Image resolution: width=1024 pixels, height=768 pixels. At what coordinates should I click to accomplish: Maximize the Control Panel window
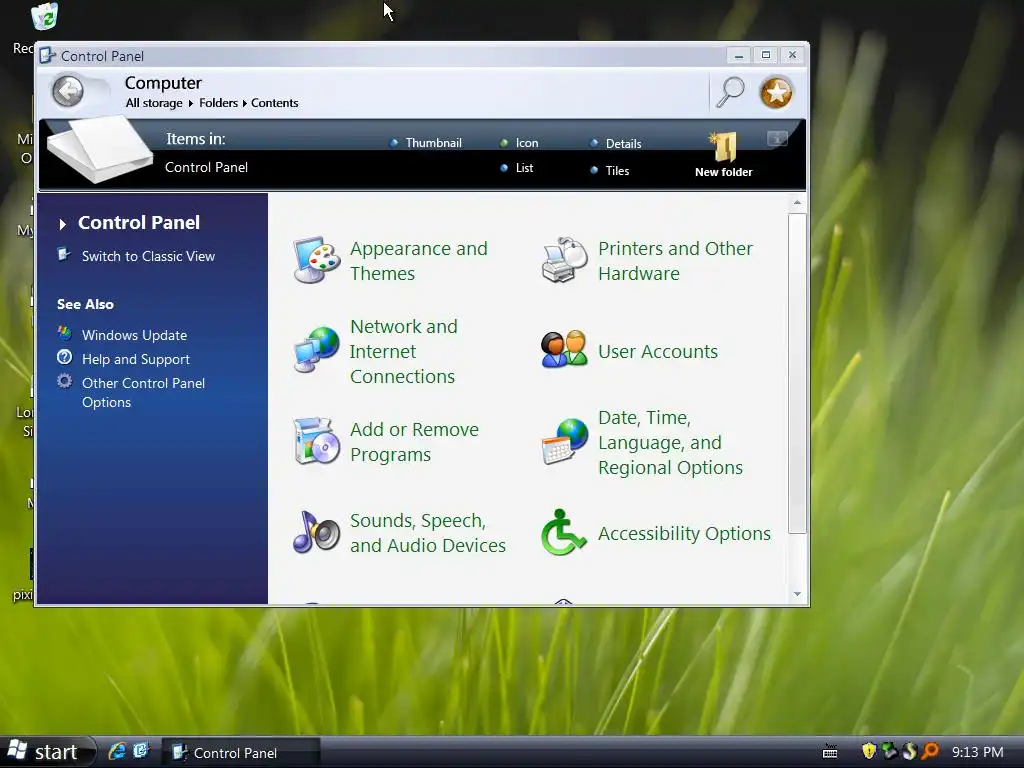765,56
